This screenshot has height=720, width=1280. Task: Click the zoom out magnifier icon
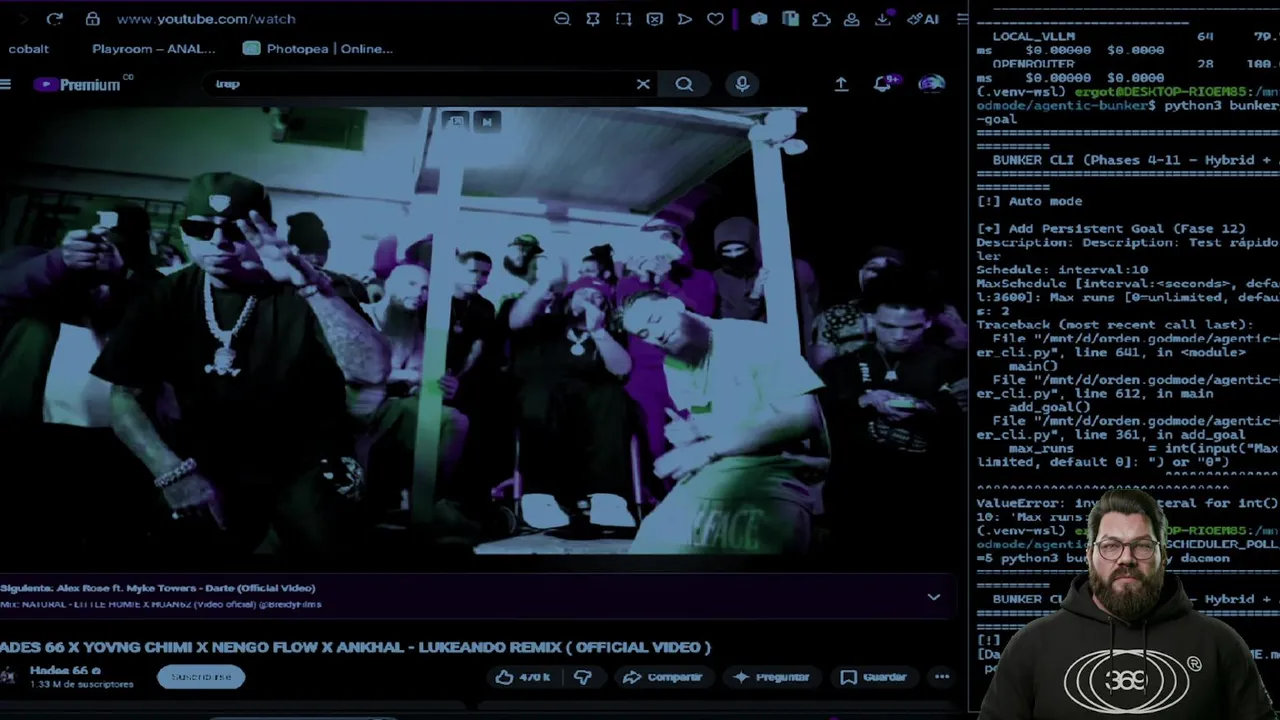click(562, 18)
